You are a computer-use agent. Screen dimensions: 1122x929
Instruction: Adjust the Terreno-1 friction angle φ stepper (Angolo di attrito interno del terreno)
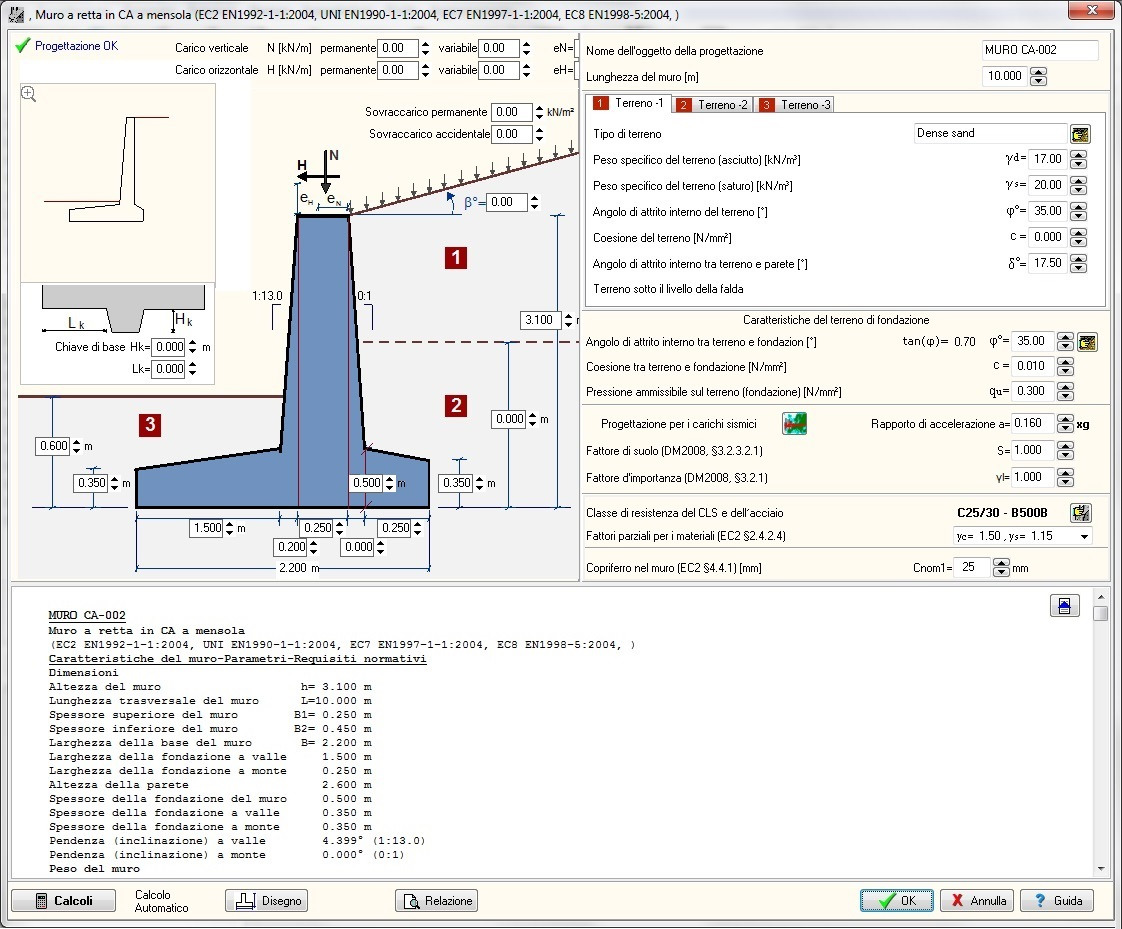(x=1078, y=212)
